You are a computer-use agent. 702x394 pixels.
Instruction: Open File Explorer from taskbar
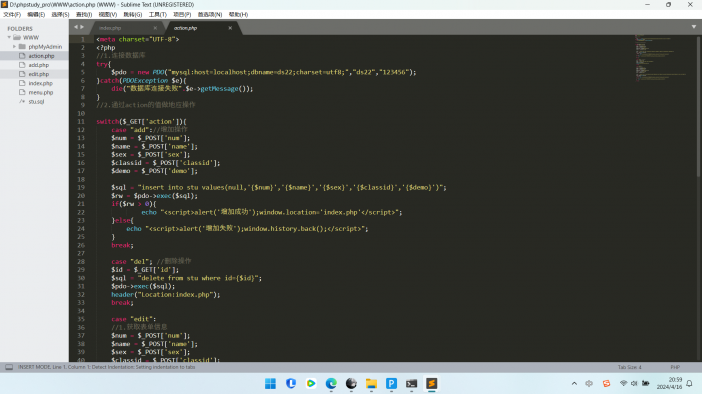(371, 384)
